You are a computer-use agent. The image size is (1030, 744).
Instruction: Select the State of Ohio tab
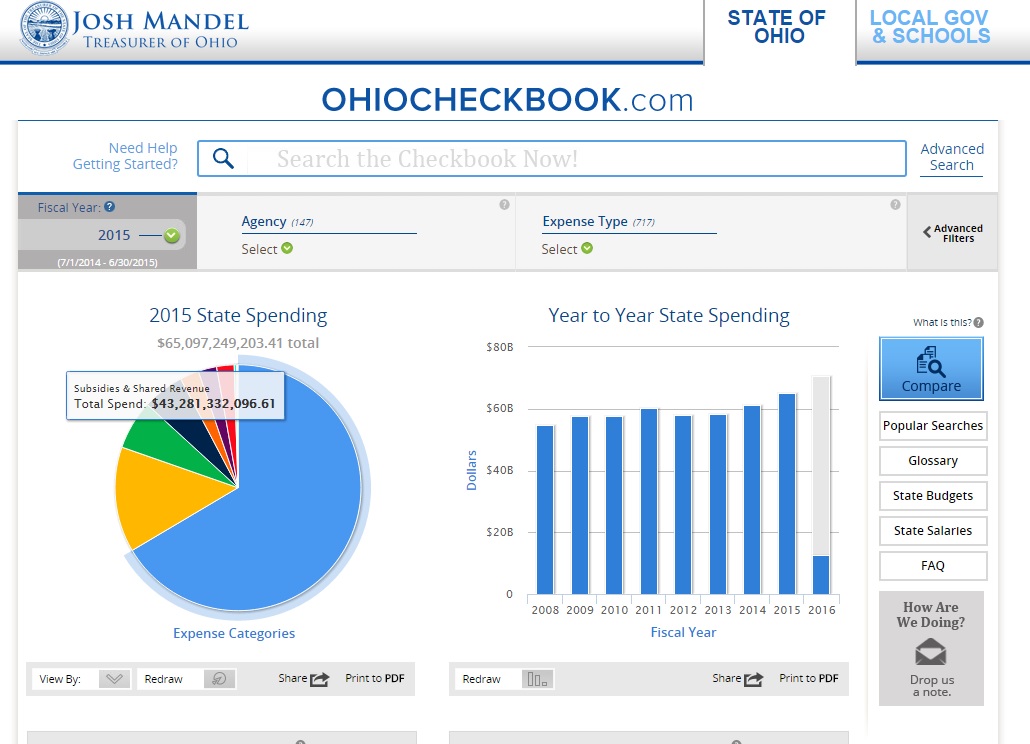[x=776, y=28]
